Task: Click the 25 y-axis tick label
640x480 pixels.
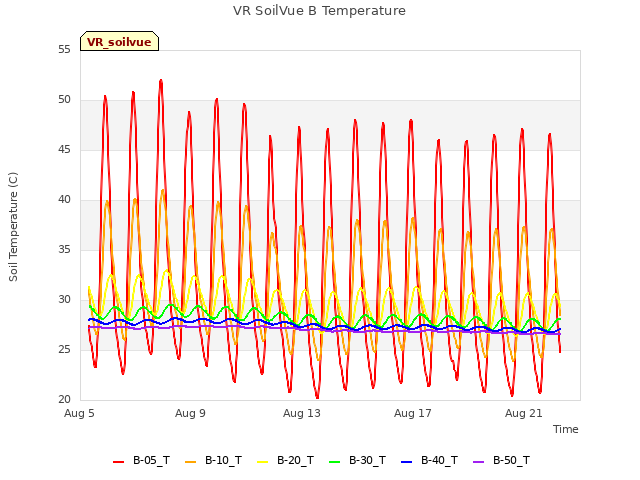Action: pyautogui.click(x=64, y=350)
